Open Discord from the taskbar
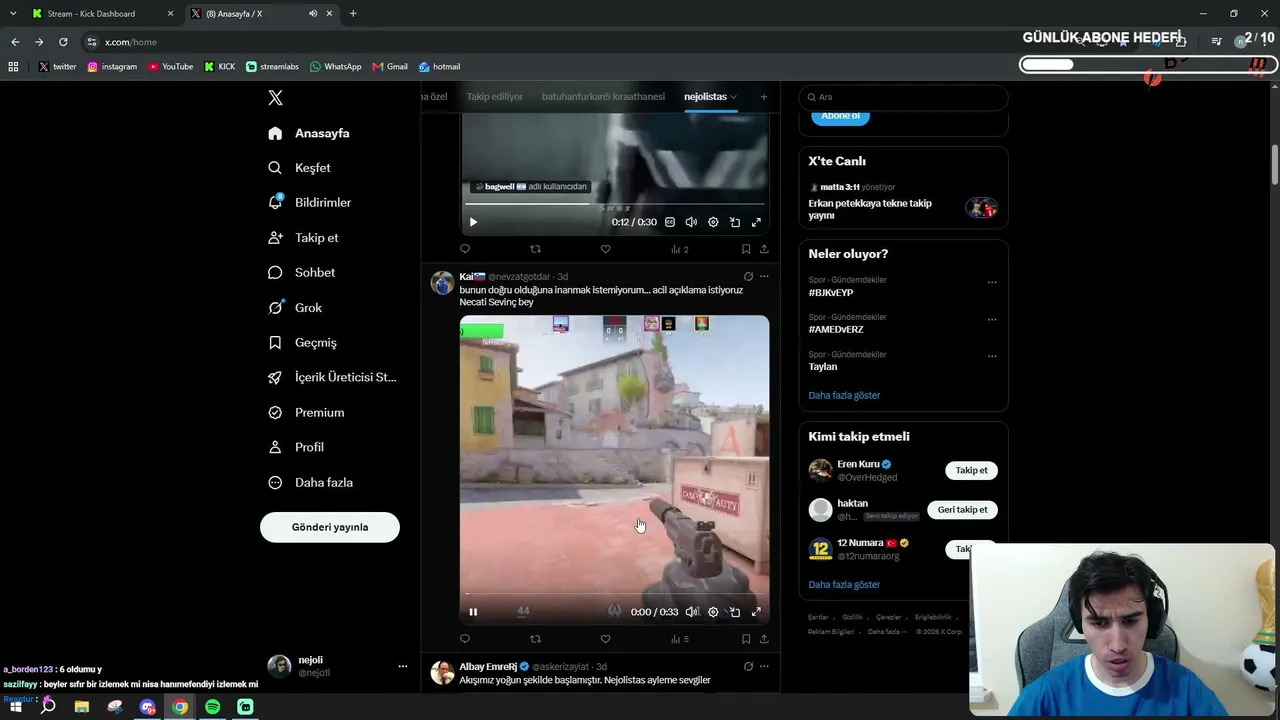Viewport: 1280px width, 720px height. tap(148, 706)
